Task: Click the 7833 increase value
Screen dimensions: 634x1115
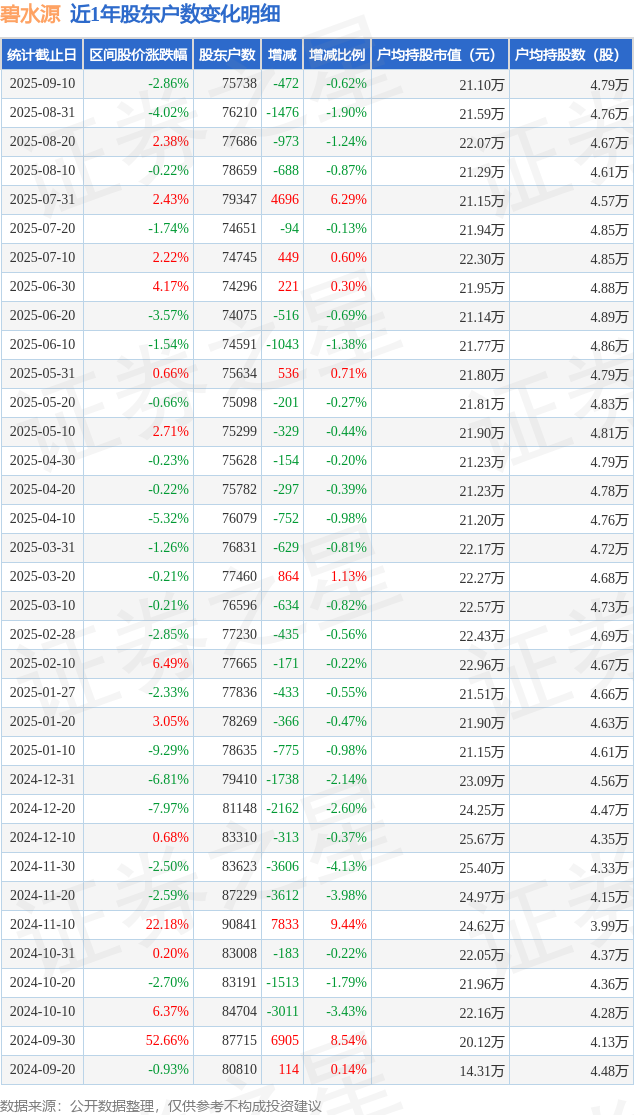Action: pyautogui.click(x=285, y=925)
